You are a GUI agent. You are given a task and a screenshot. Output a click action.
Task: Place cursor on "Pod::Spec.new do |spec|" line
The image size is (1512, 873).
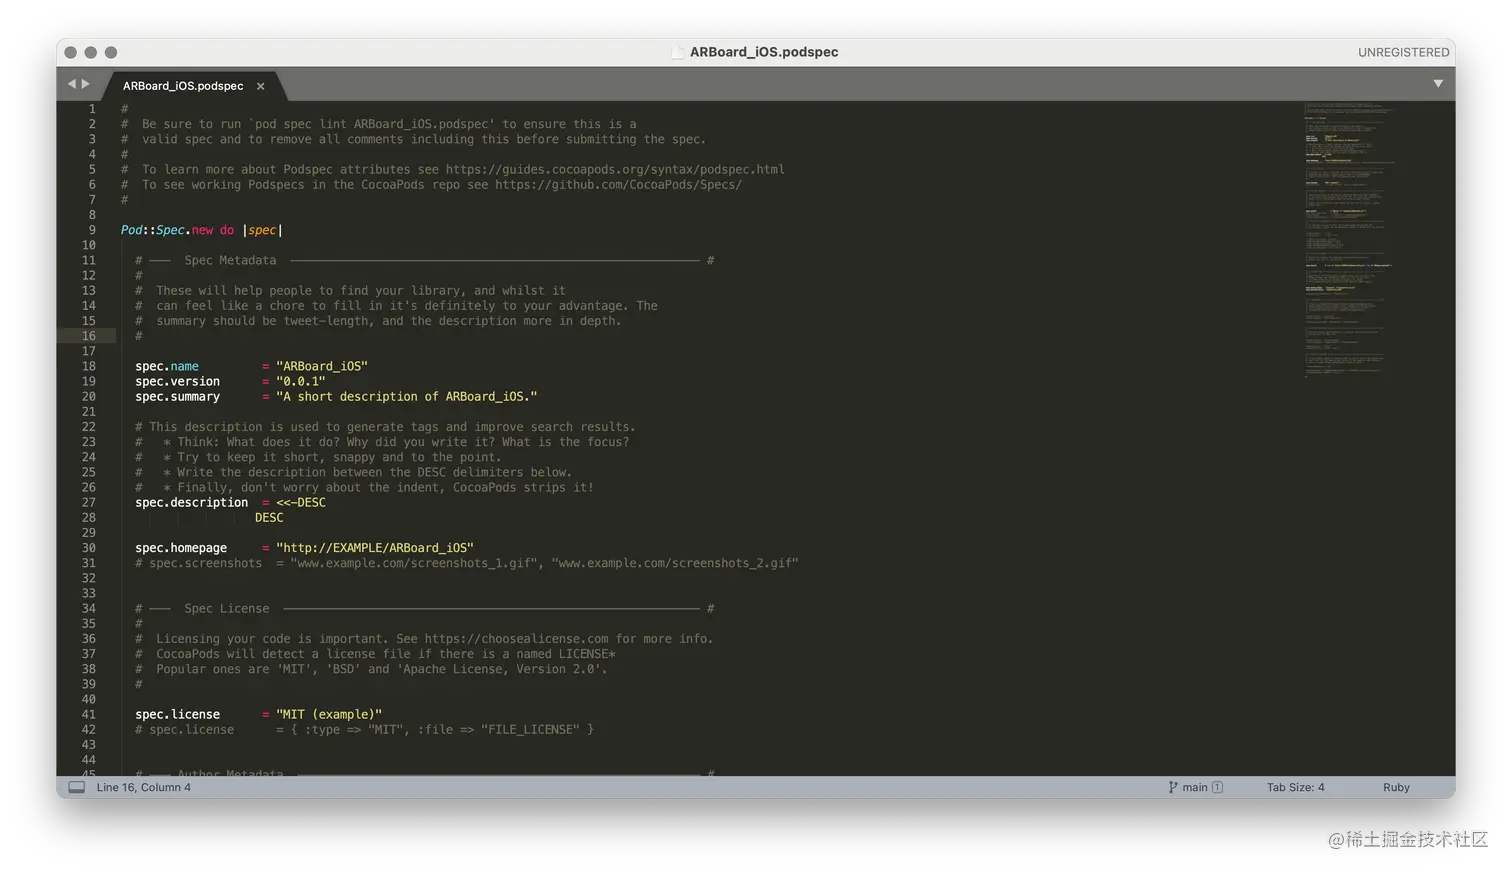(201, 230)
